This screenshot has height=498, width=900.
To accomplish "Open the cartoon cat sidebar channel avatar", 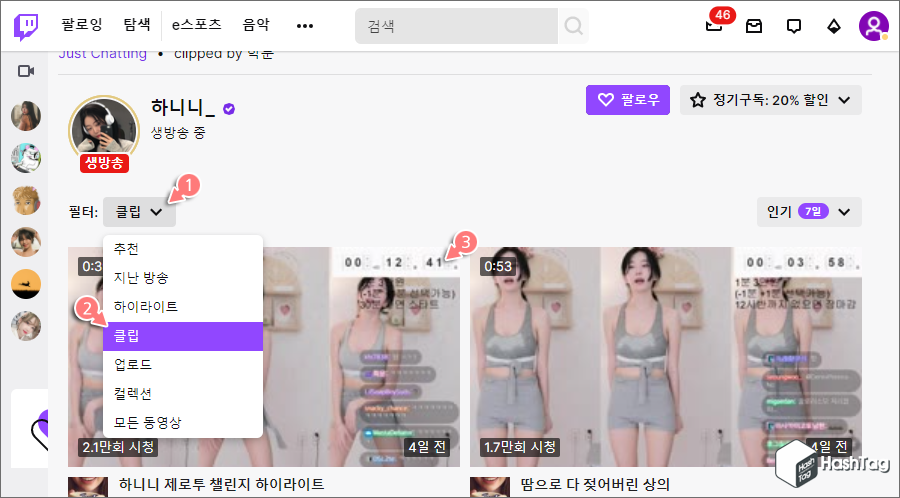I will pos(26,158).
